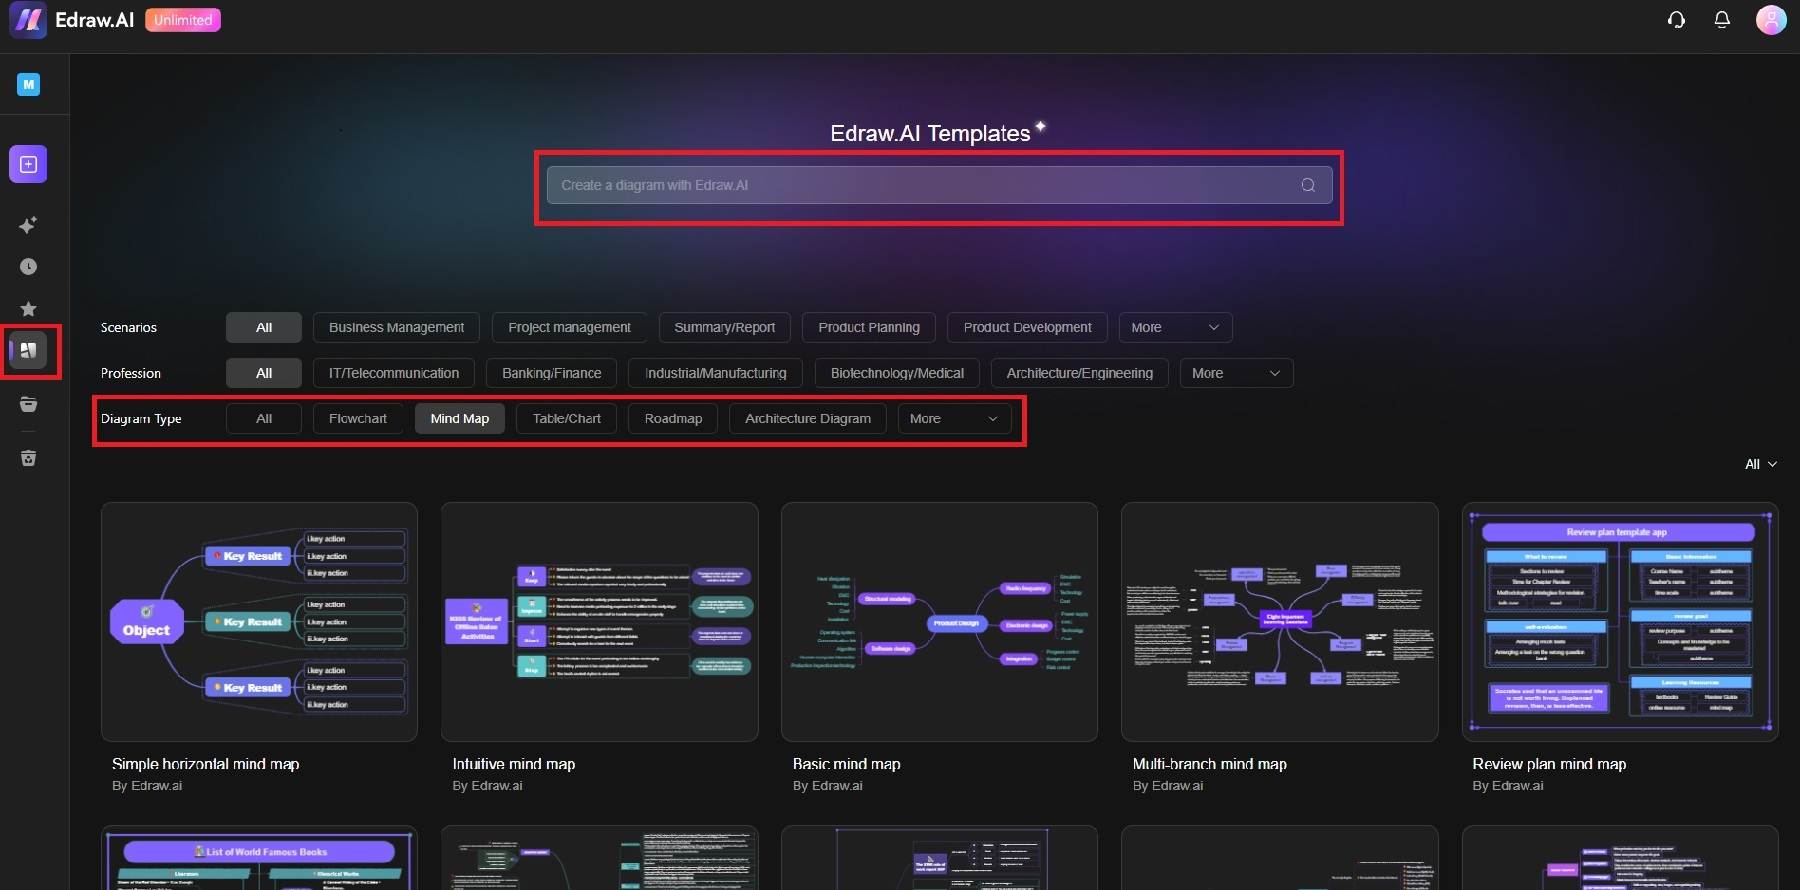Open the notifications bell

(x=1722, y=20)
